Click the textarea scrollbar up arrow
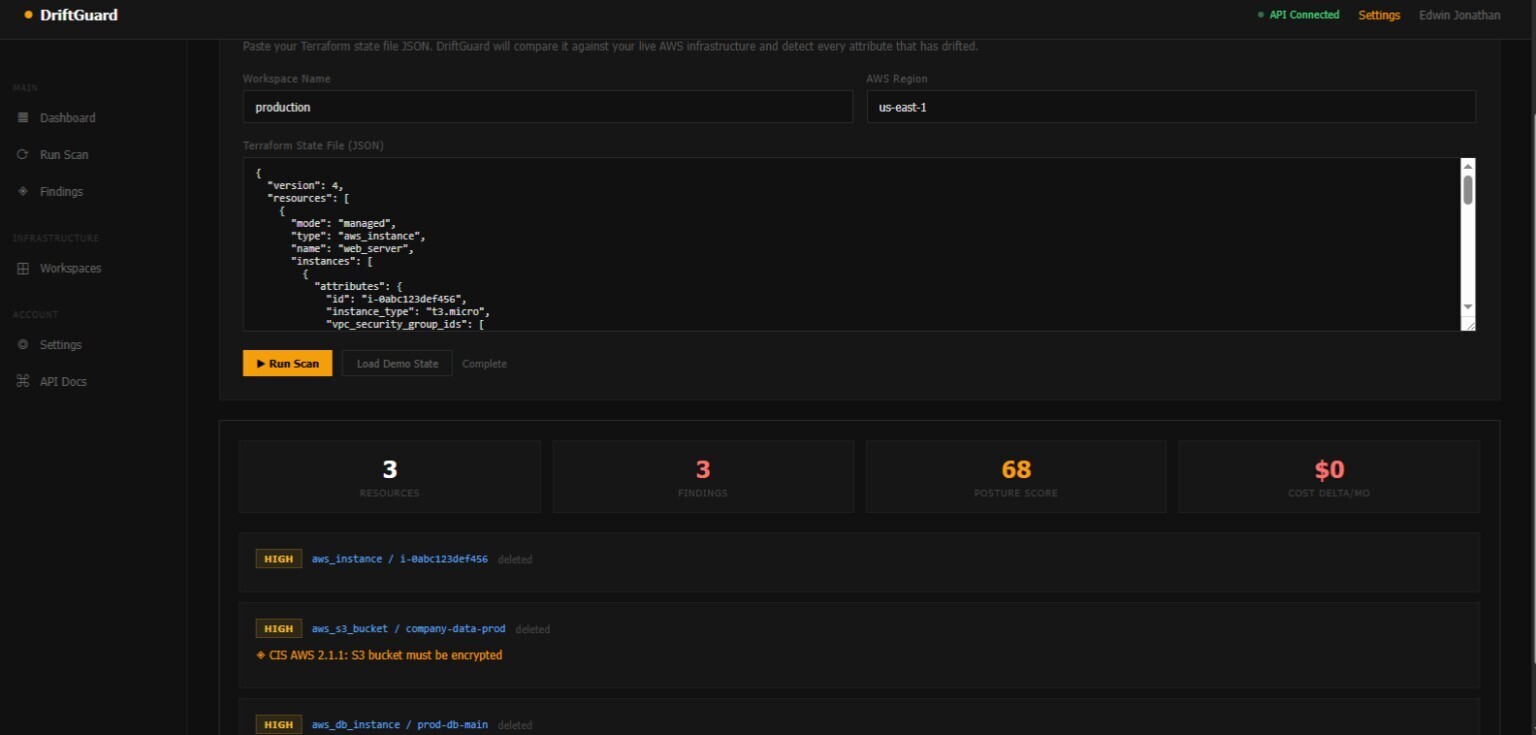Image resolution: width=1536 pixels, height=735 pixels. pos(1468,166)
